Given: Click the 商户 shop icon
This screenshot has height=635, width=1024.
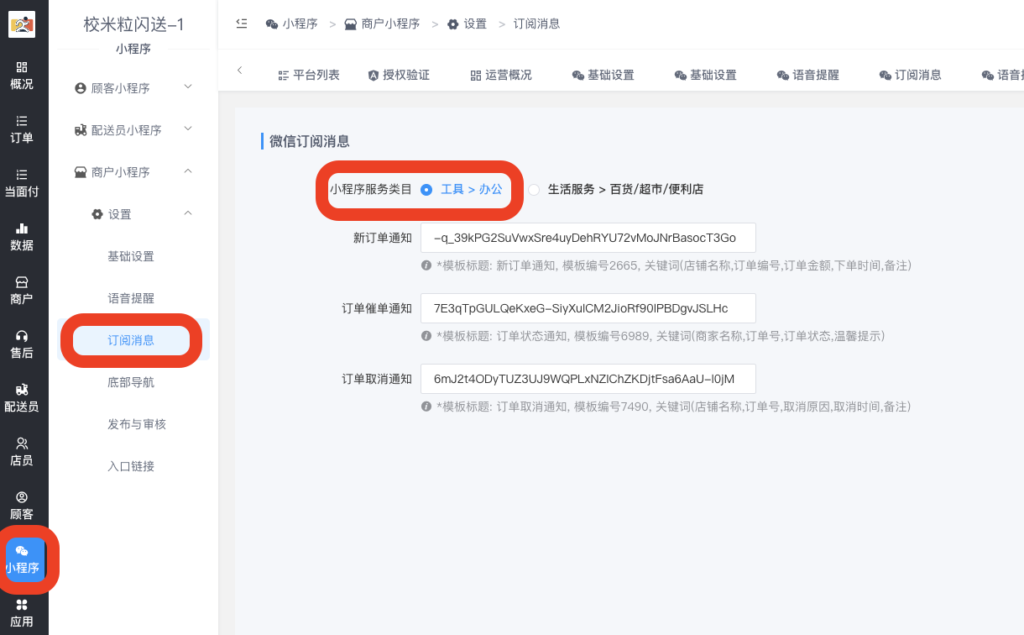Looking at the screenshot, I should pyautogui.click(x=21, y=290).
